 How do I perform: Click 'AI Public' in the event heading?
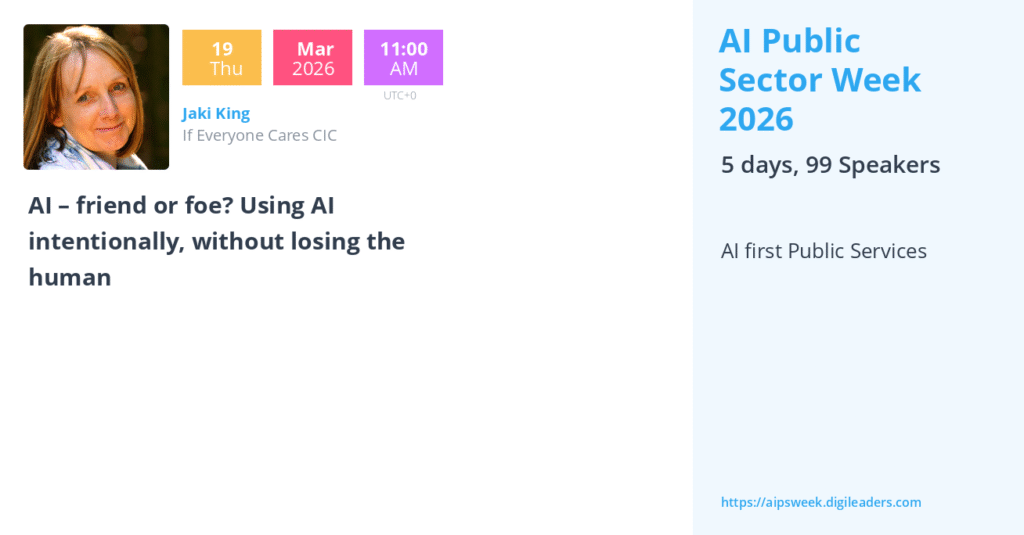789,41
